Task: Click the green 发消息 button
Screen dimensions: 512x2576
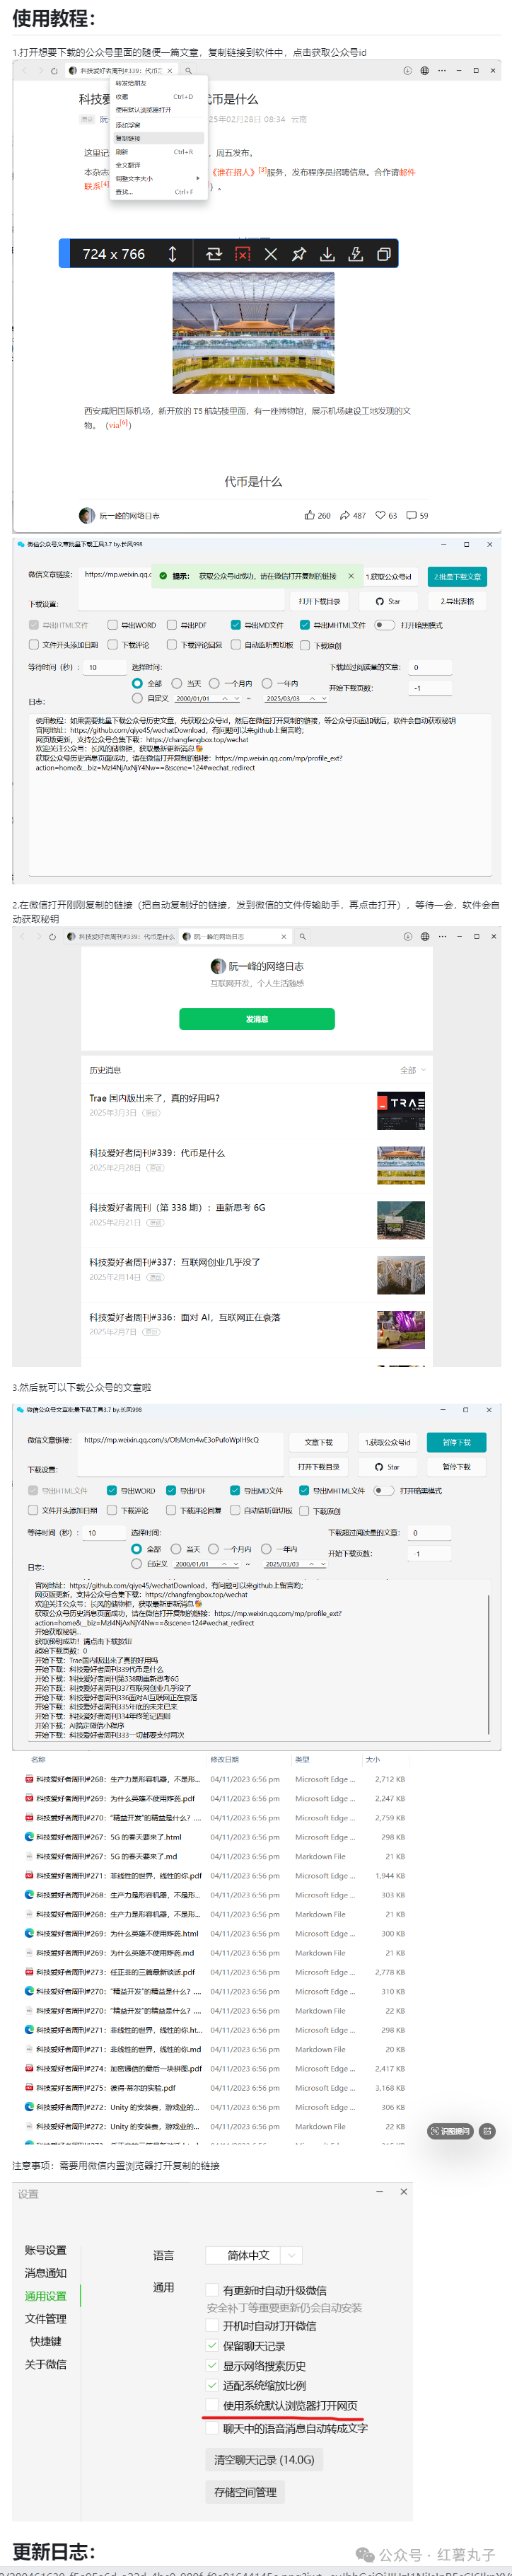Action: point(257,1019)
